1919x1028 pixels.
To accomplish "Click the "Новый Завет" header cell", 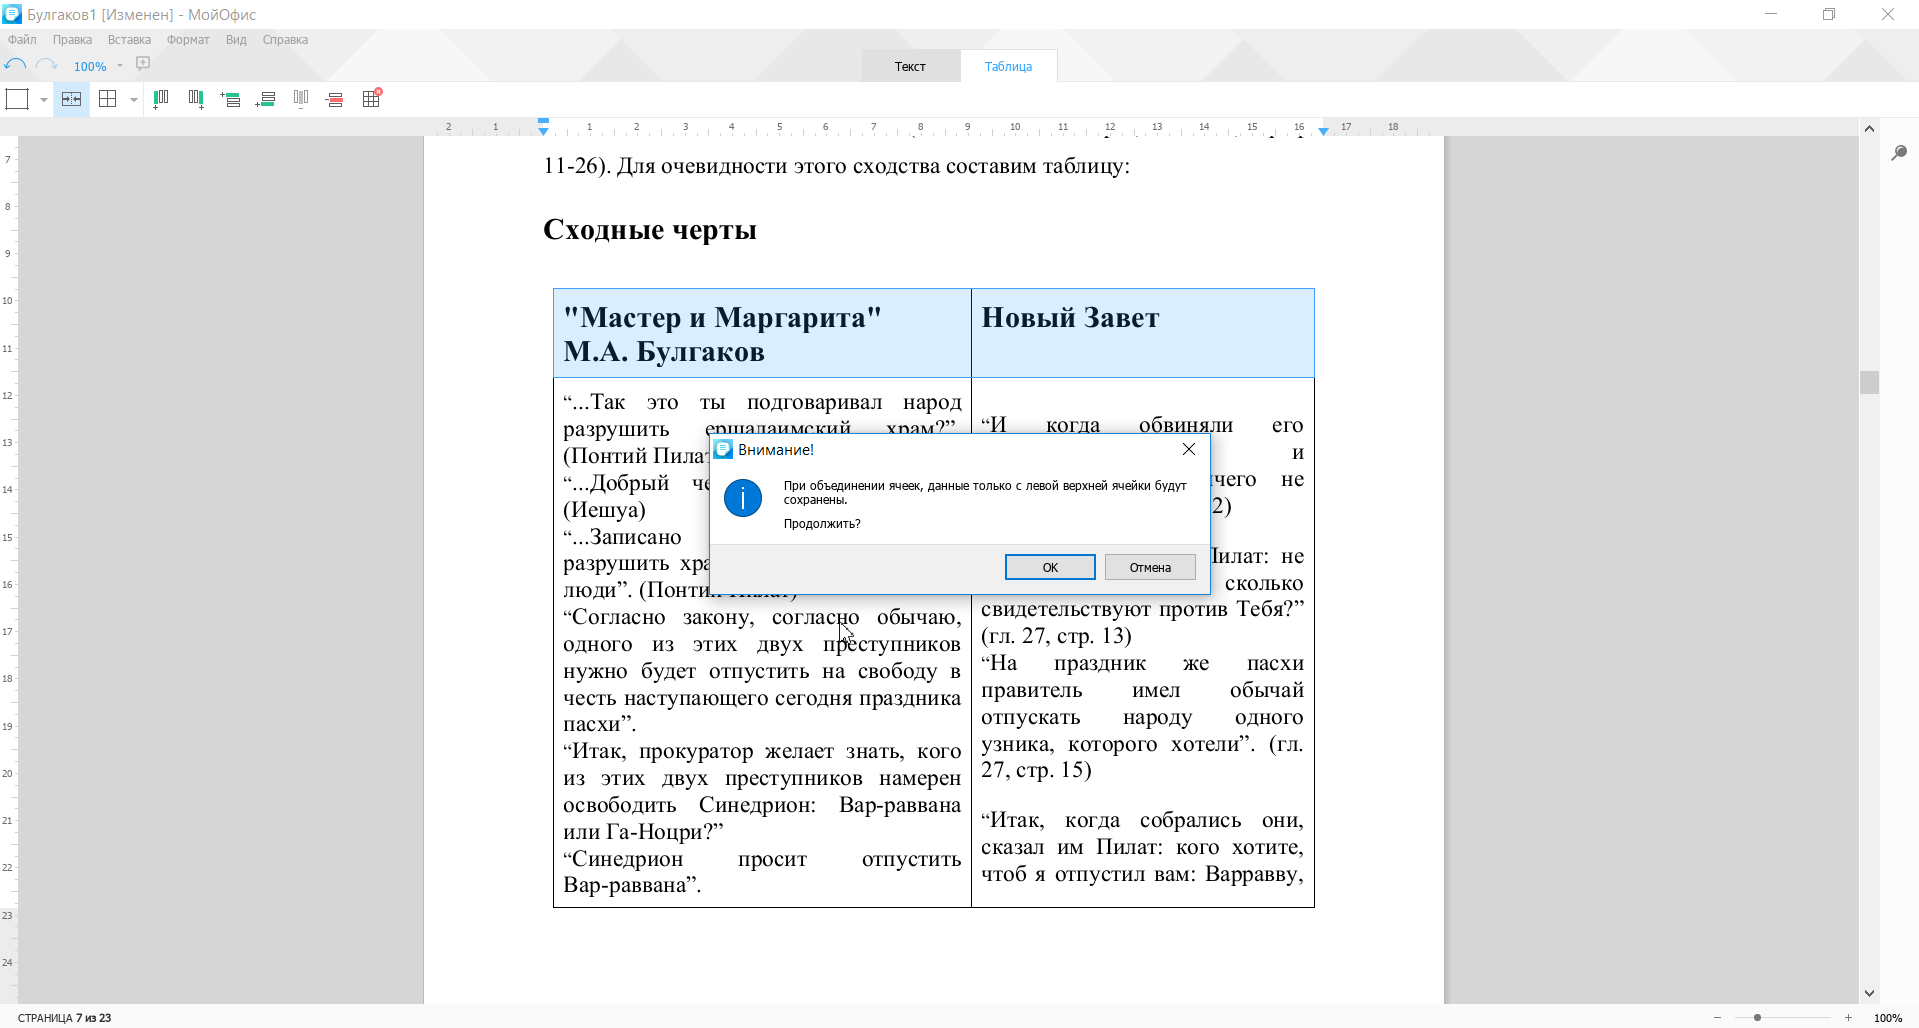I will click(x=1143, y=333).
